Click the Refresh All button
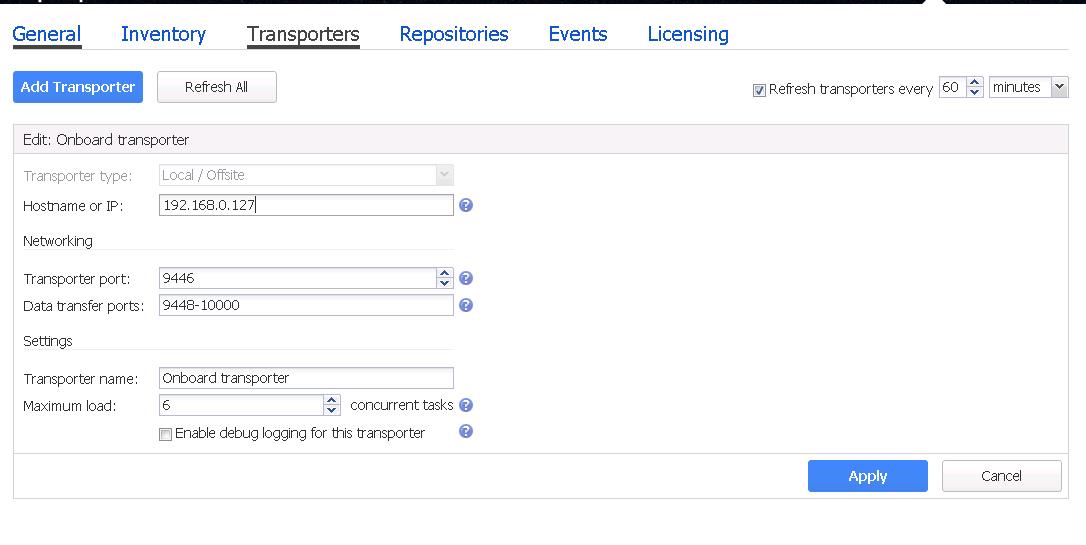This screenshot has height=545, width=1086. point(217,87)
